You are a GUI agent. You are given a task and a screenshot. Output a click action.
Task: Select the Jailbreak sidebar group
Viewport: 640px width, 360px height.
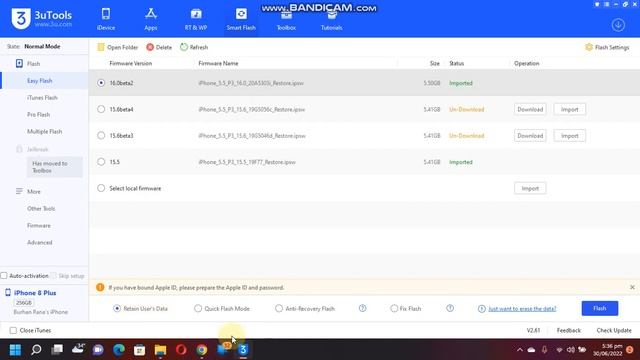click(x=32, y=149)
